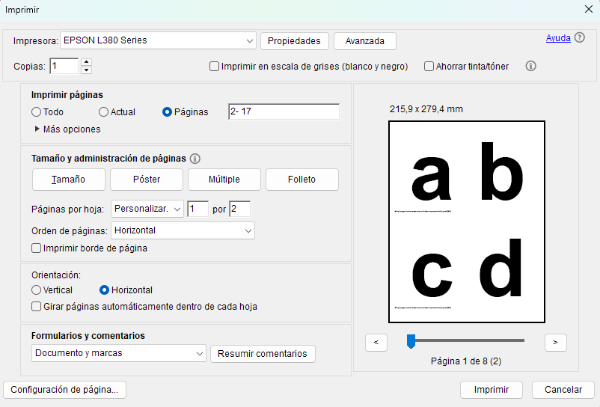Expand Más opciones disclosure triangle

point(37,129)
